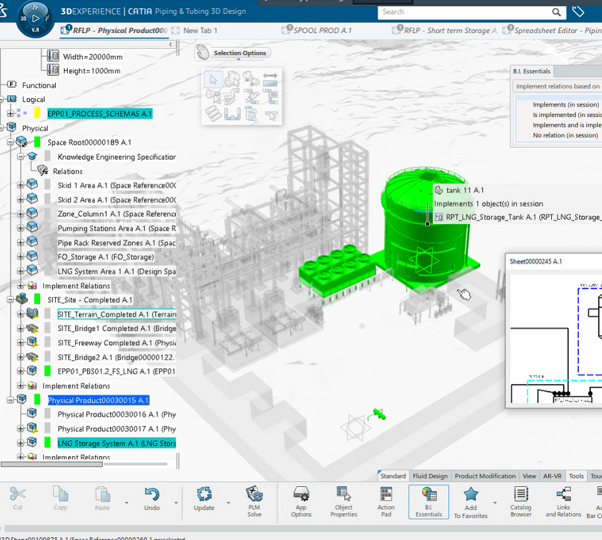Click inside the Search input field
Screen dimensions: 602x540
tap(464, 12)
